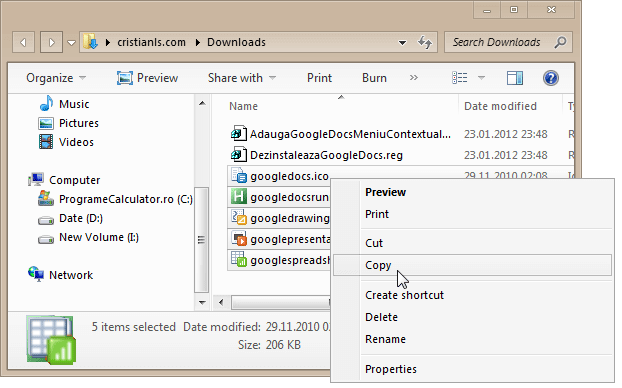Click the details pane spreadsheet thumbnail
Screen dimensions: 622x388
point(51,340)
